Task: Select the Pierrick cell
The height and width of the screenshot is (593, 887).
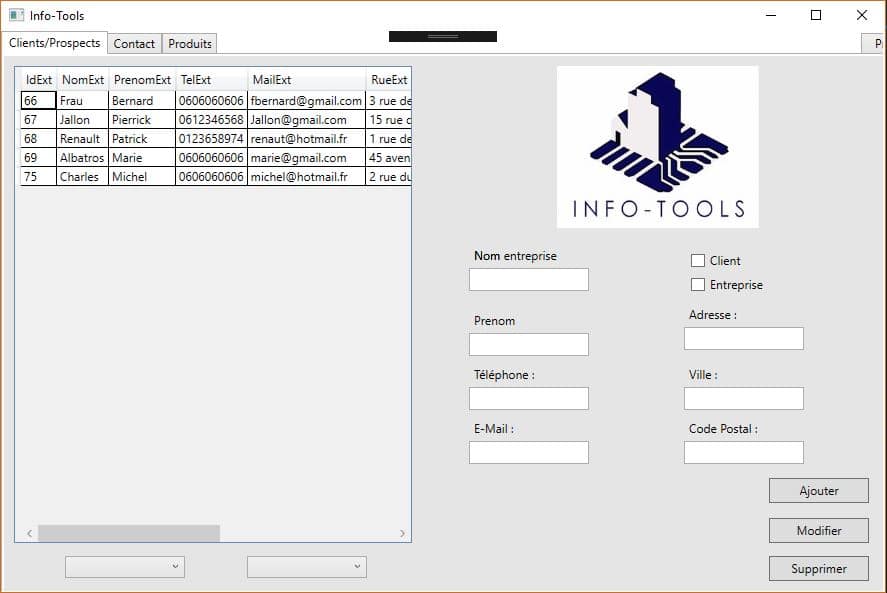Action: 142,119
